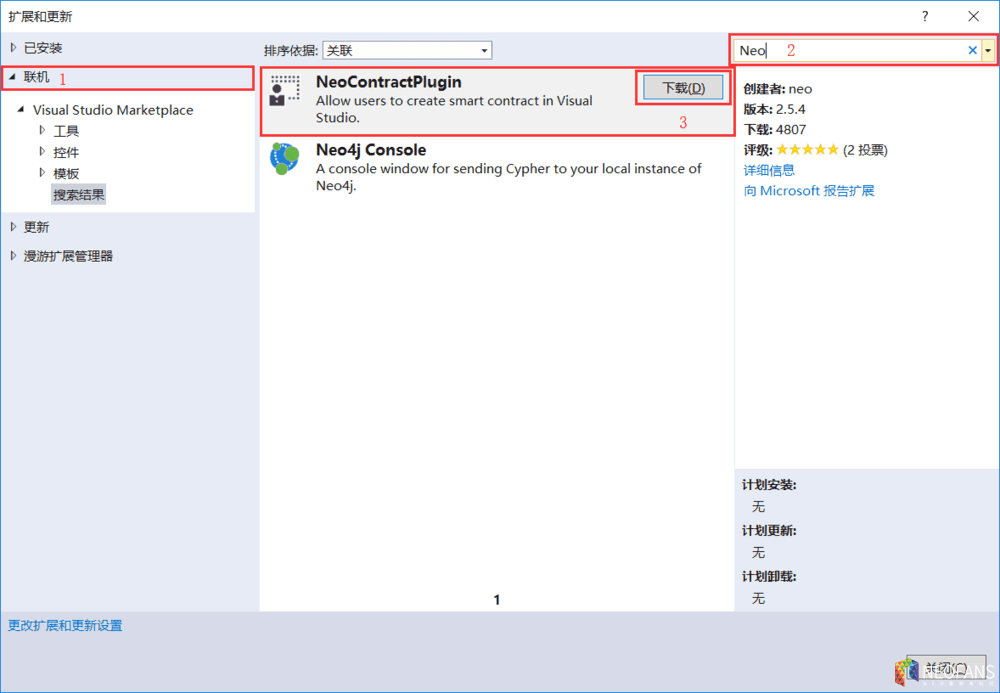Select the Neo4j Console result title
This screenshot has width=1000, height=693.
(371, 150)
